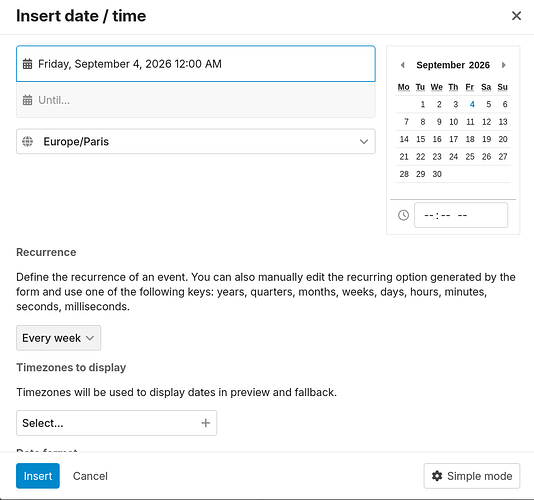Viewport: 534px width, 500px height.
Task: Focus the Until... date field
Action: pyautogui.click(x=196, y=100)
